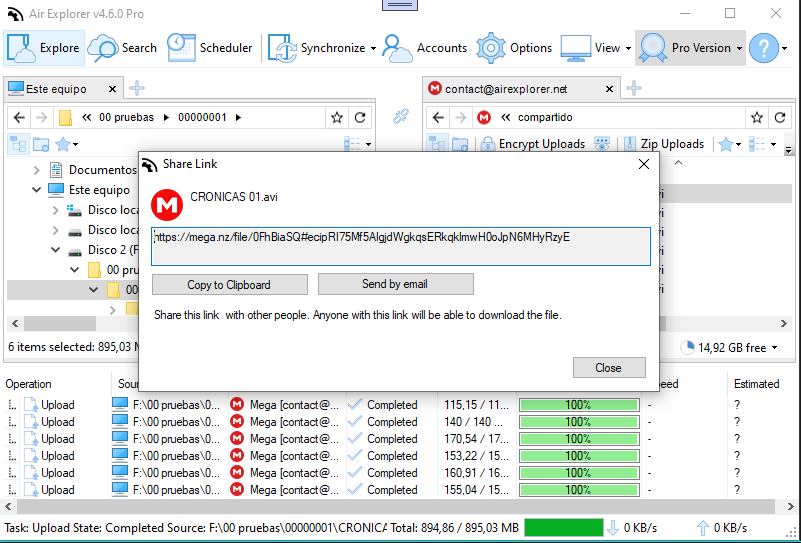Click Send by email button
Viewport: 801px width, 543px height.
pos(395,284)
